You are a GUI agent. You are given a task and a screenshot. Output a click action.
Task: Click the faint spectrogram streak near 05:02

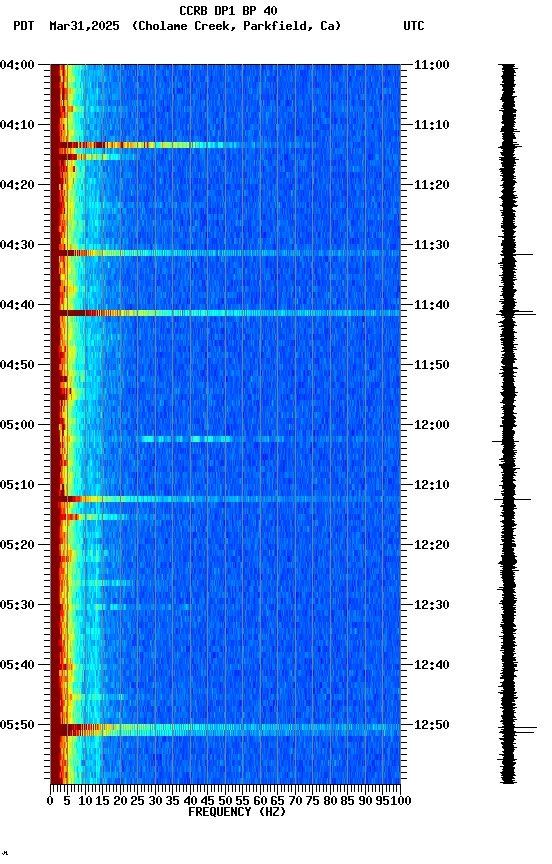[x=212, y=439]
